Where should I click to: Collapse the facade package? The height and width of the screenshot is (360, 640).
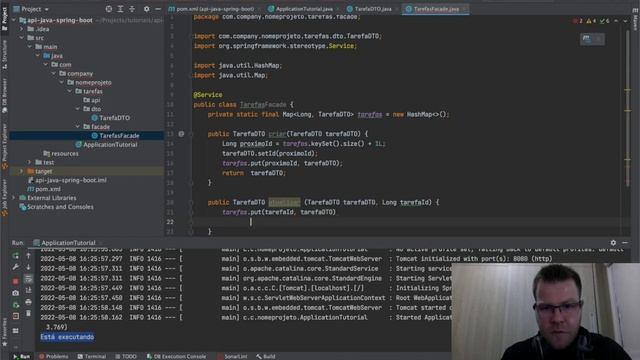(x=78, y=127)
